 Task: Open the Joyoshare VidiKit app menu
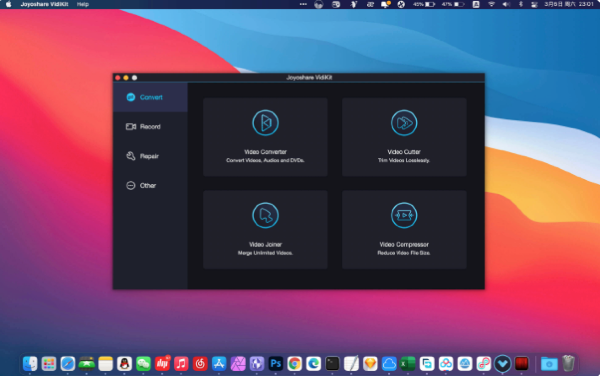pos(44,4)
